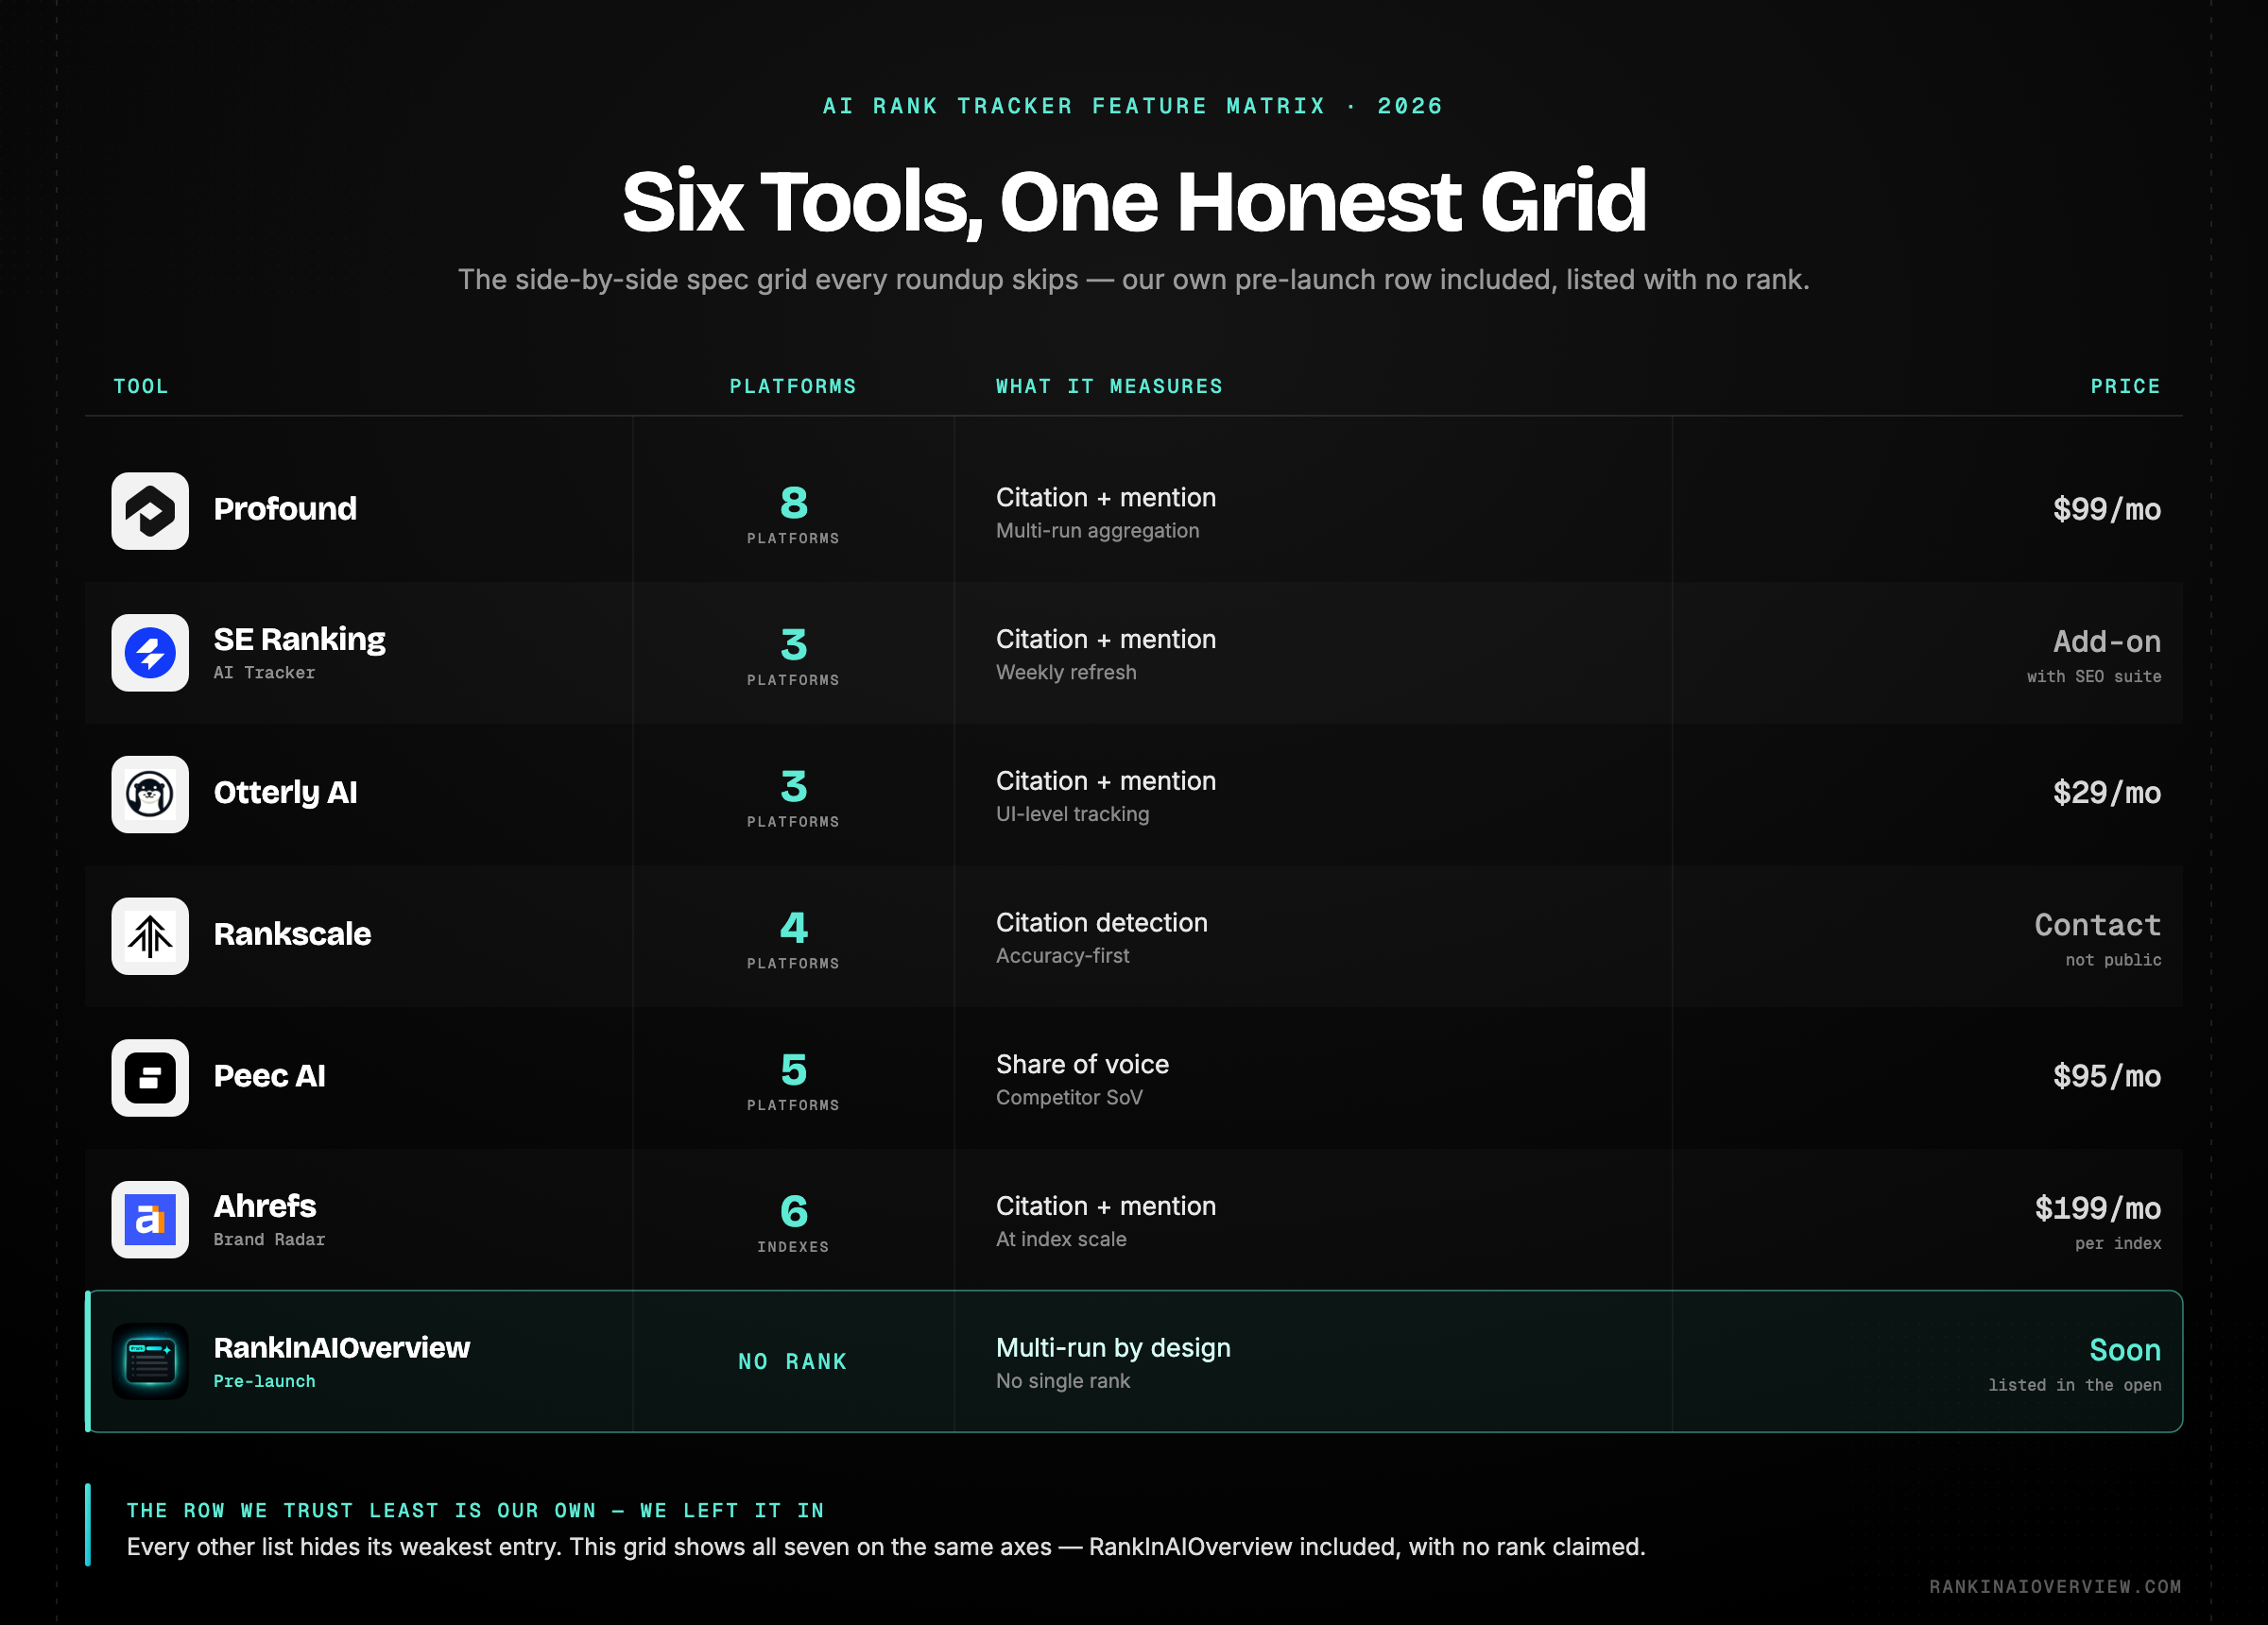Screen dimensions: 2268x1625
Task: Click the Otterly AI tool name
Action: click(285, 792)
